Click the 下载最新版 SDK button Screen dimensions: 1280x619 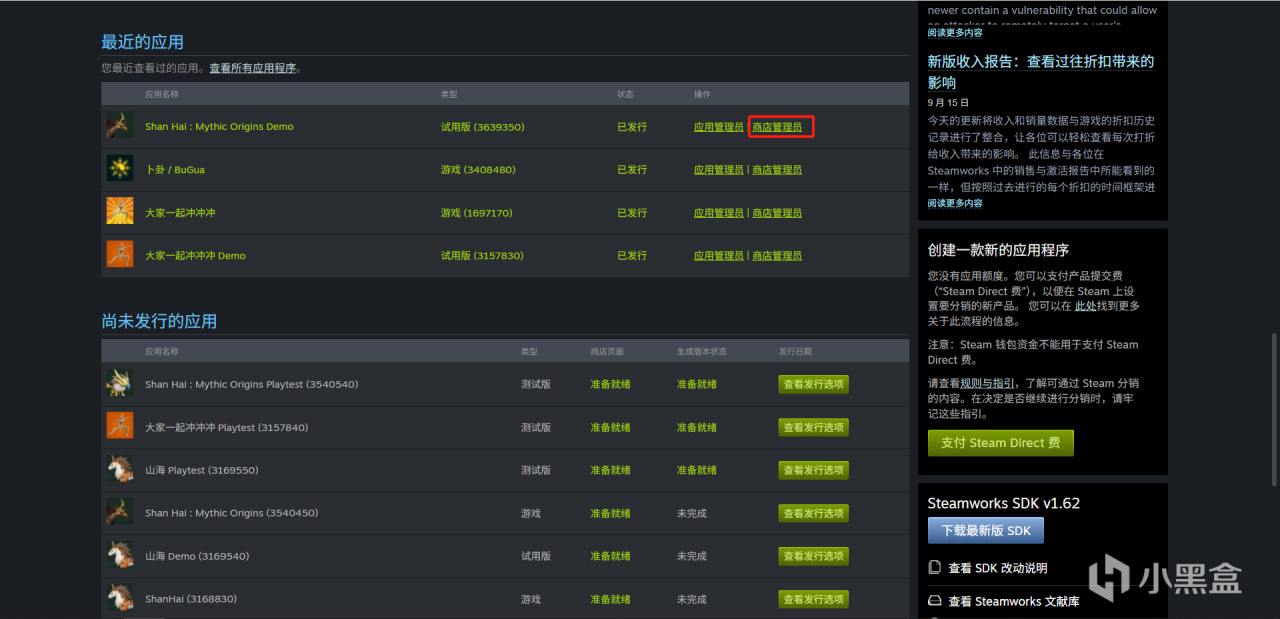point(986,530)
